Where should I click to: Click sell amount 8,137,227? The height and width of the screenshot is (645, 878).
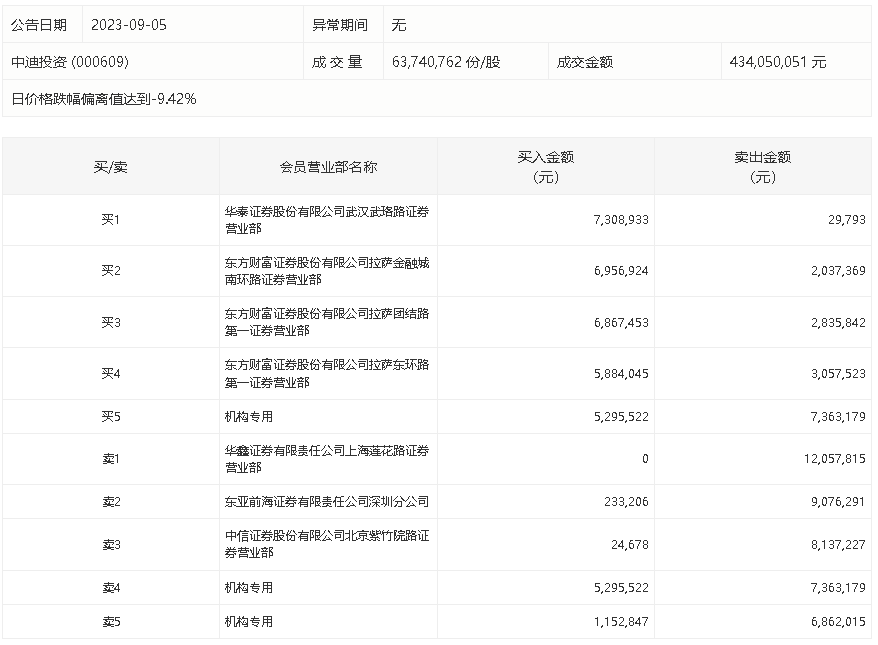838,544
